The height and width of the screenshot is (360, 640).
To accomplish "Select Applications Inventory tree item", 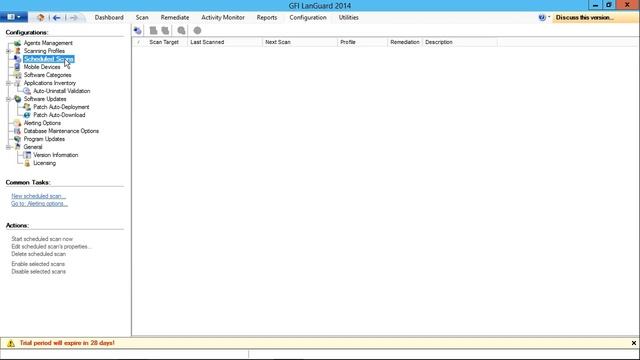I will [49, 83].
